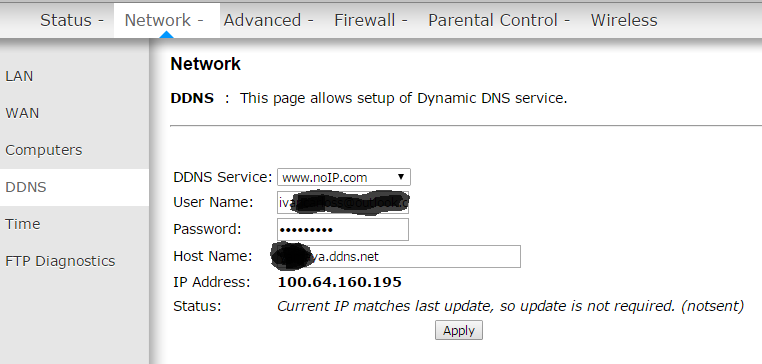Click the Apply button

[459, 330]
